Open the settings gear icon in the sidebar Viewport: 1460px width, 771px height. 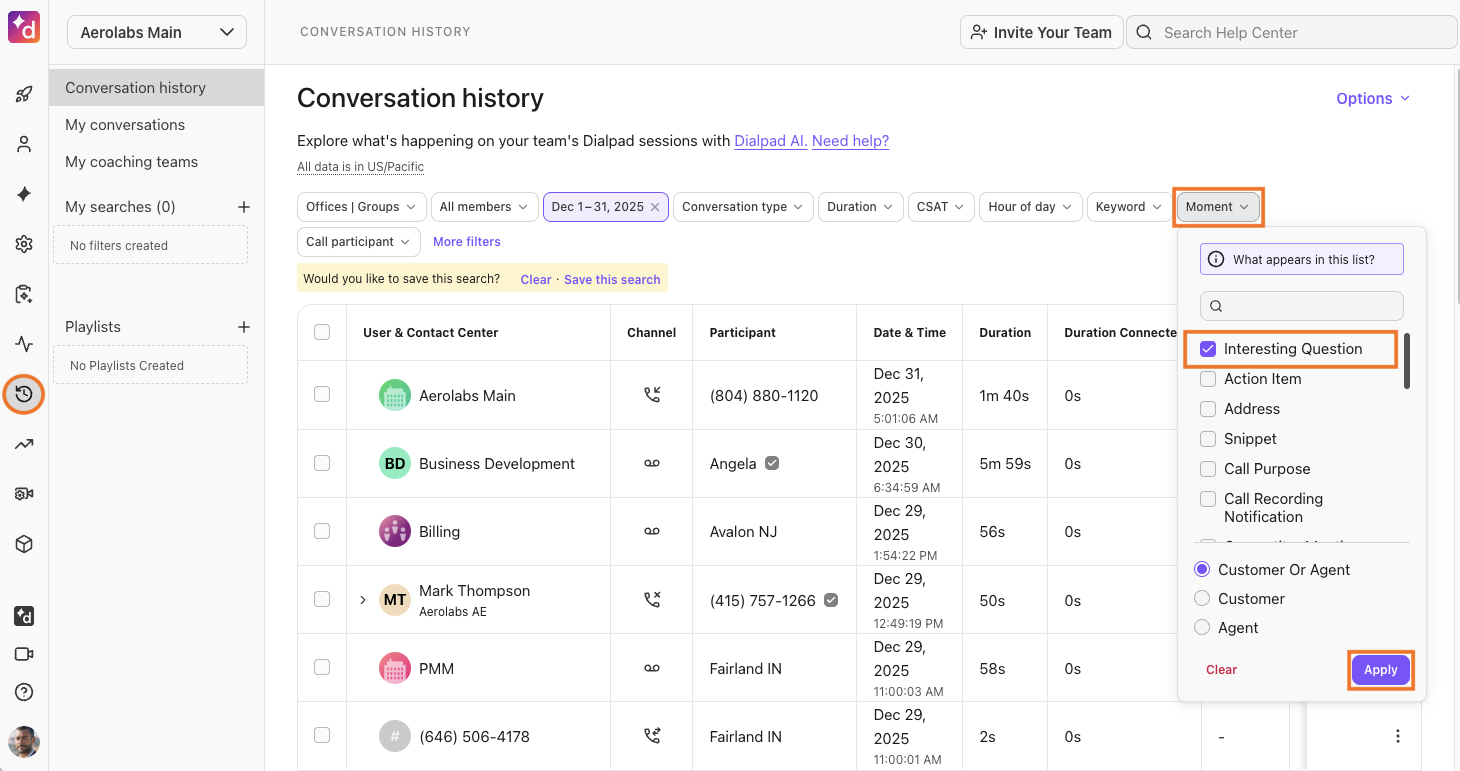point(23,243)
